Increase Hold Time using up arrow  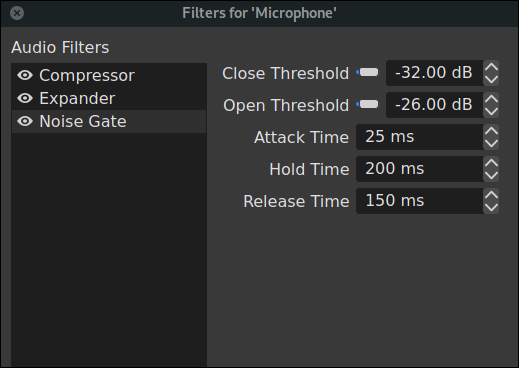pyautogui.click(x=491, y=163)
